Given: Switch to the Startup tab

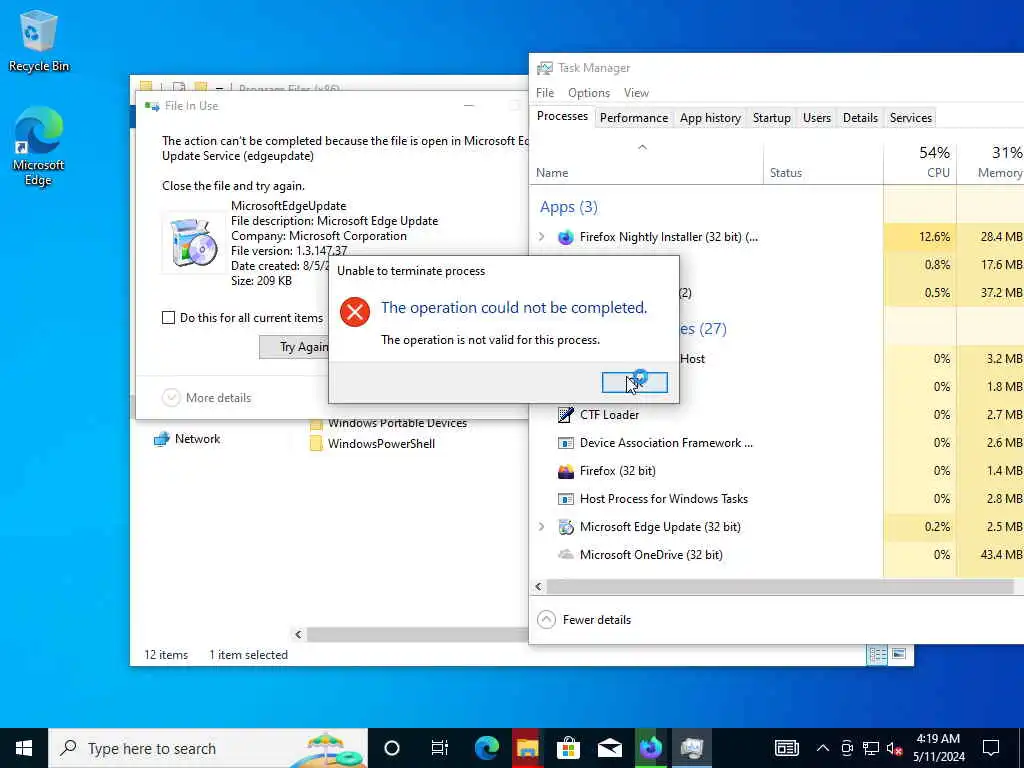Looking at the screenshot, I should click(x=771, y=118).
